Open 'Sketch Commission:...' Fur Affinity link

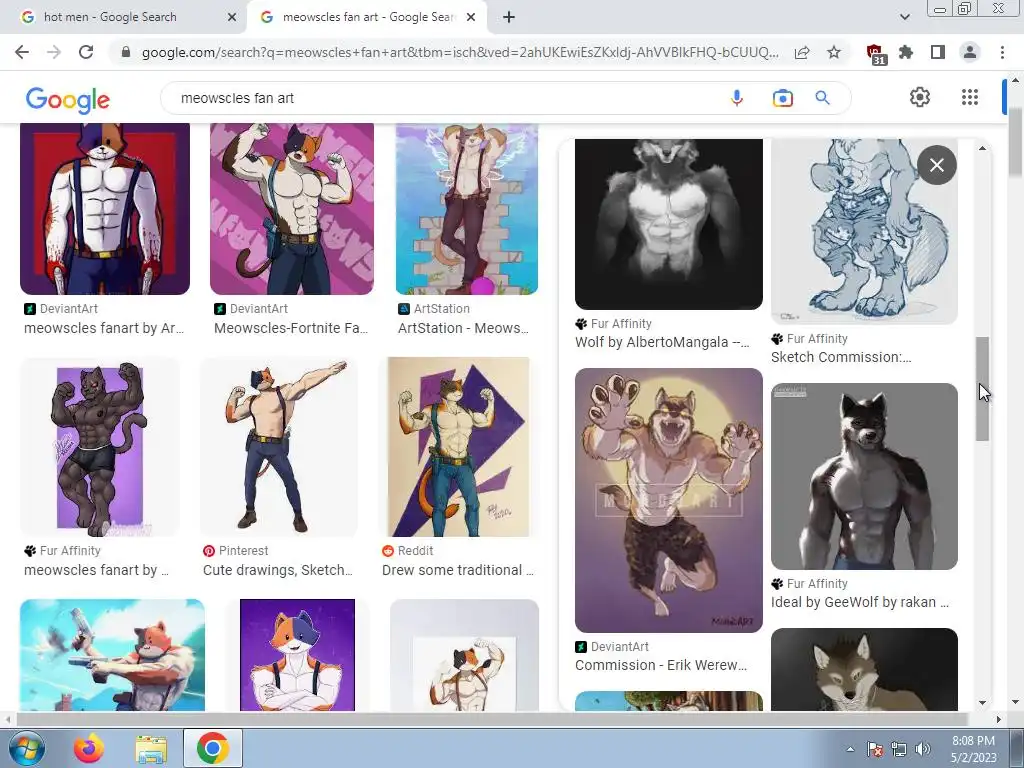pyautogui.click(x=840, y=357)
